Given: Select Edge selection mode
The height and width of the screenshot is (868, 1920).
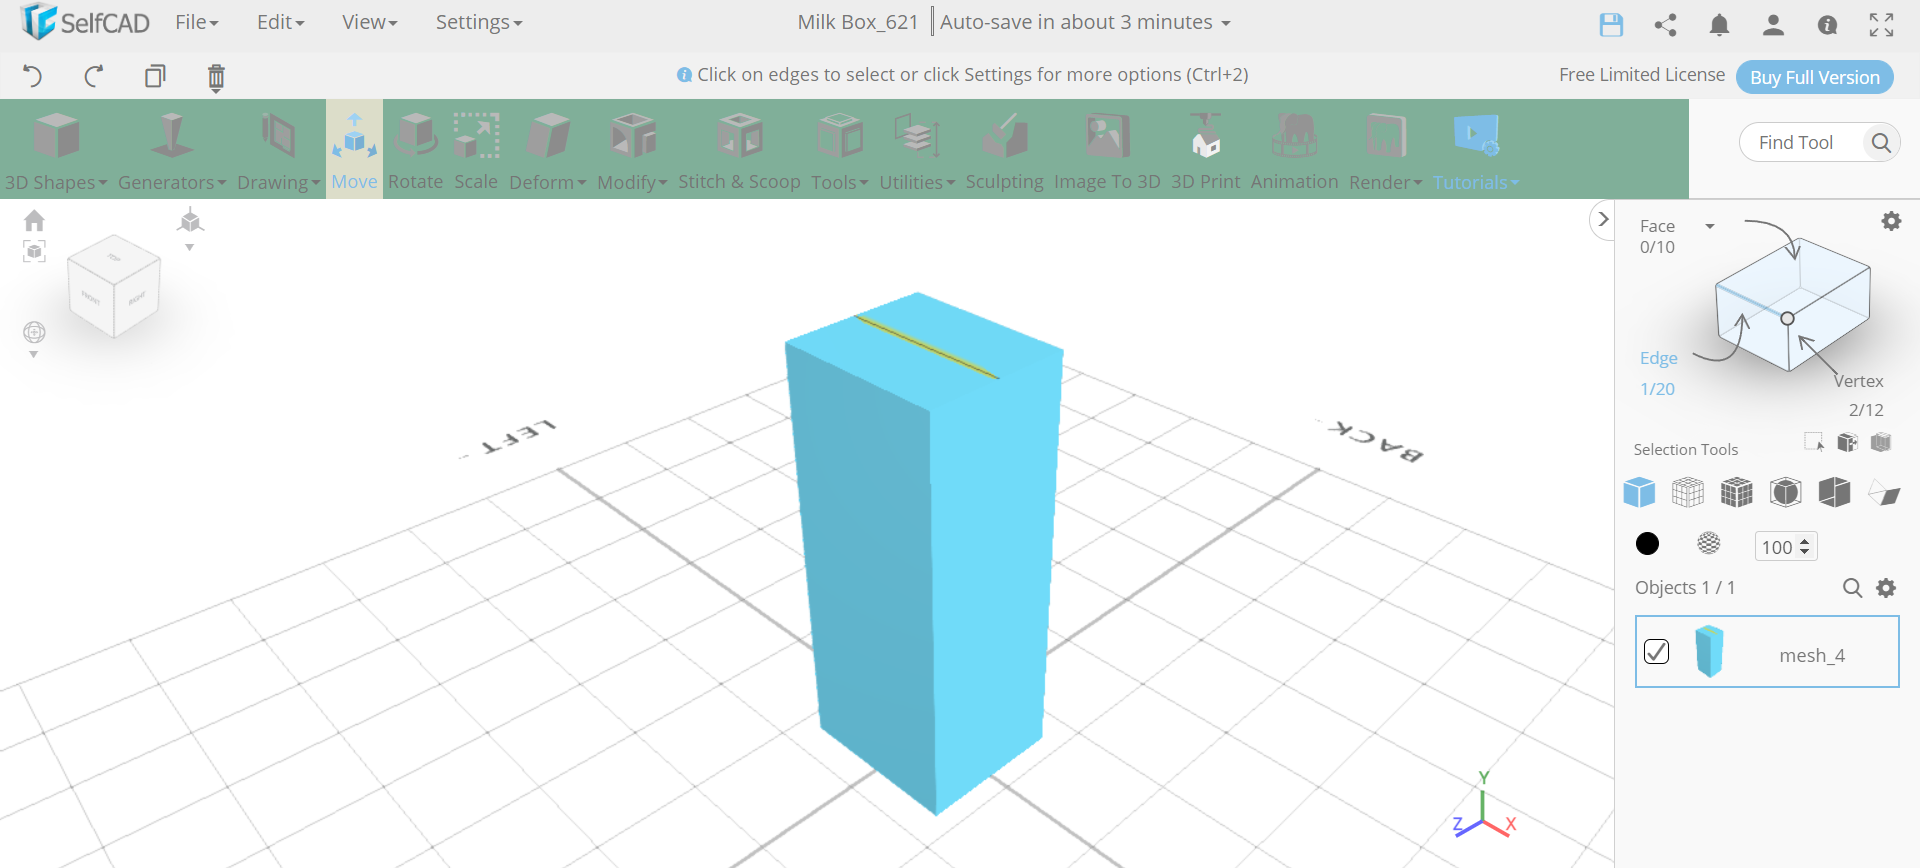Looking at the screenshot, I should [1658, 358].
